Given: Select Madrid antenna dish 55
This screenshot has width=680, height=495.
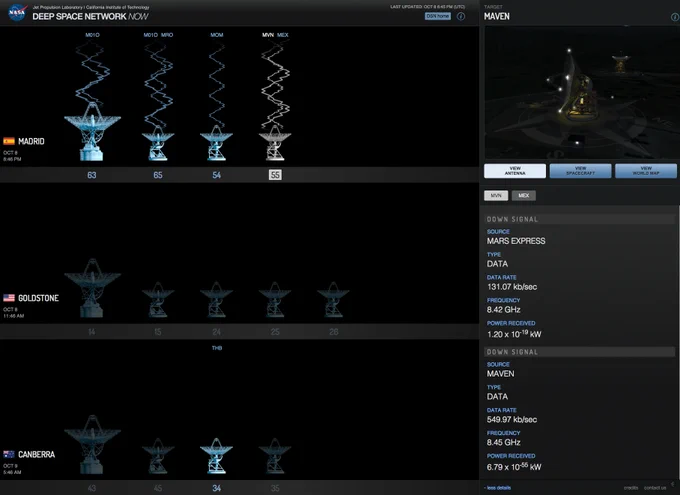Looking at the screenshot, I should (275, 143).
